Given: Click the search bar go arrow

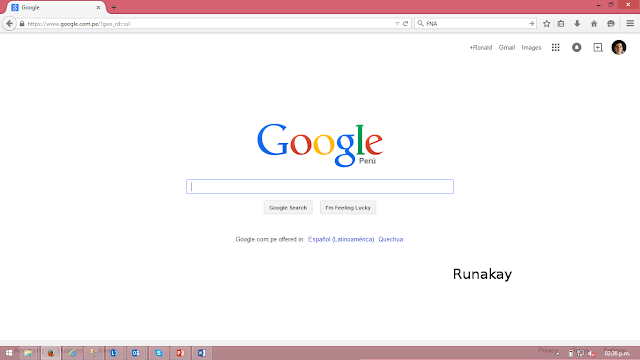Looking at the screenshot, I should click(x=531, y=24).
